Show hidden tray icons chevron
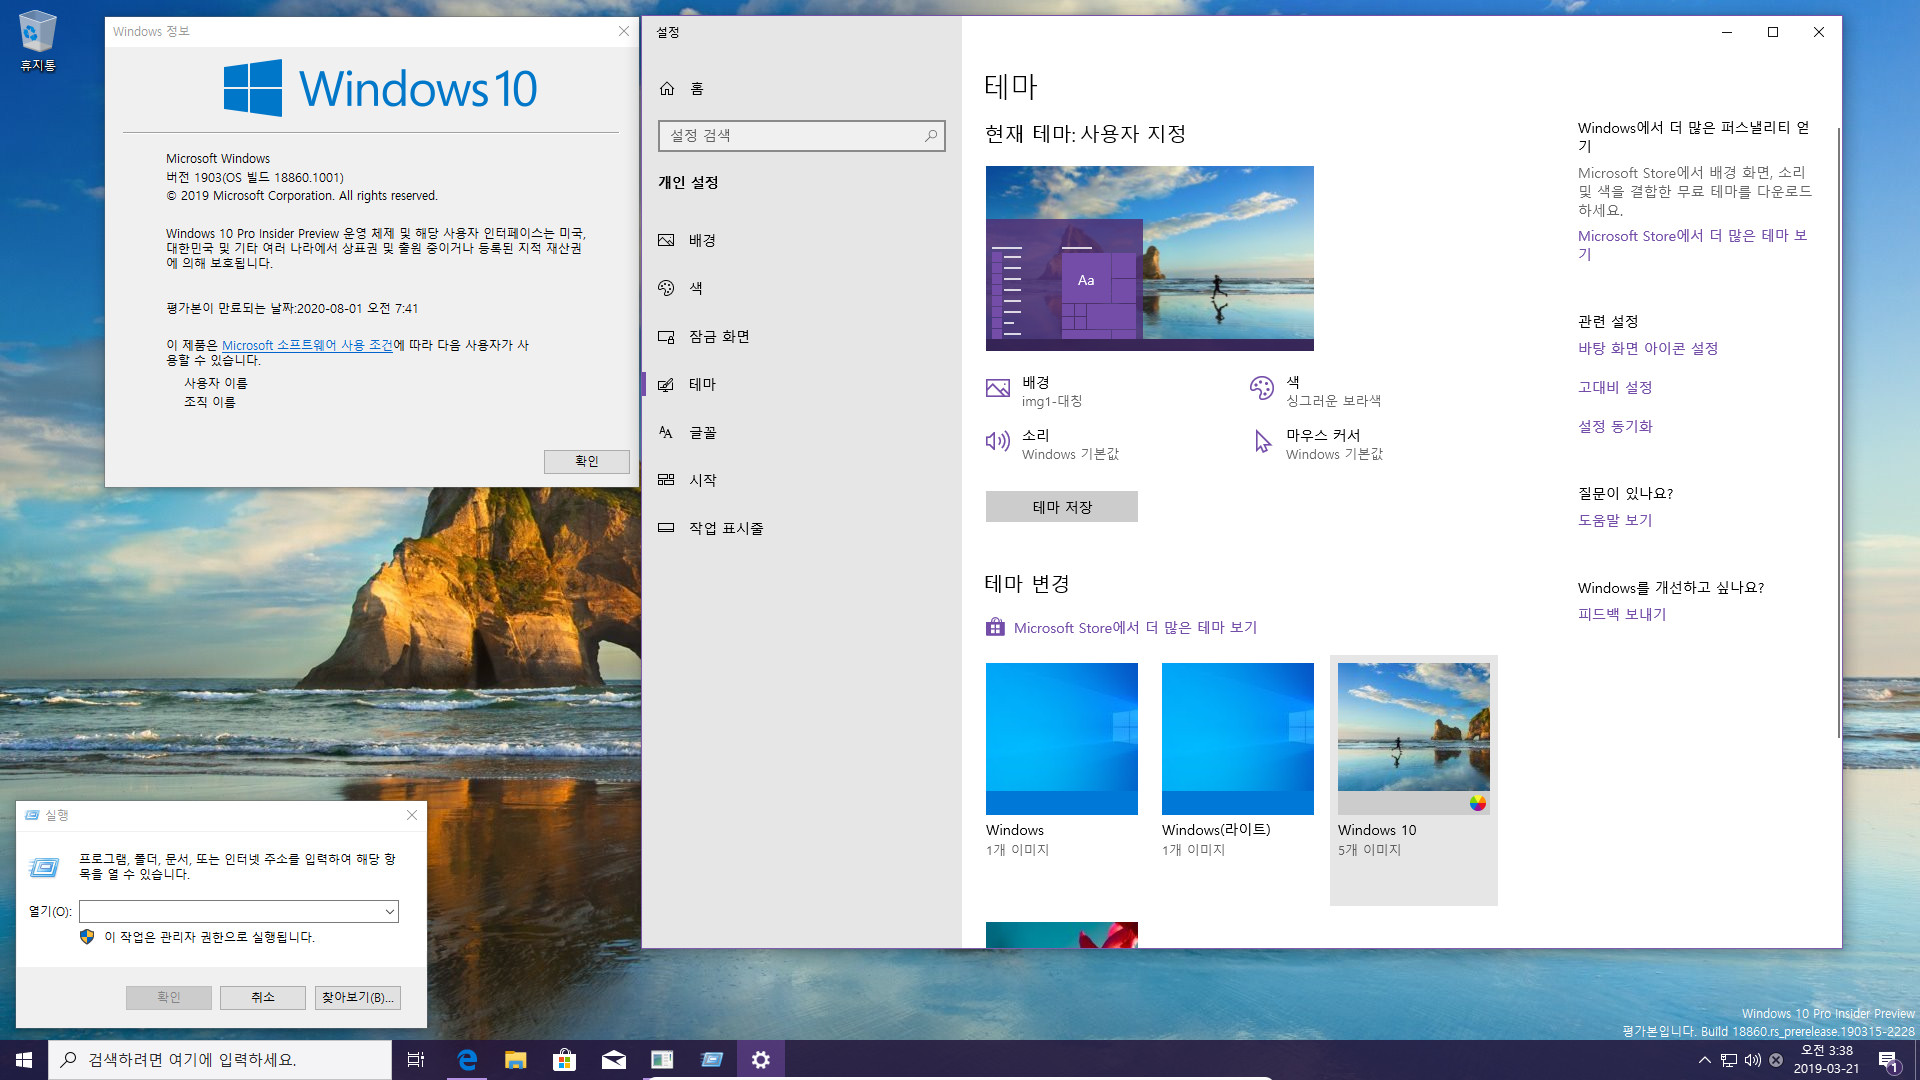 (x=1704, y=1060)
